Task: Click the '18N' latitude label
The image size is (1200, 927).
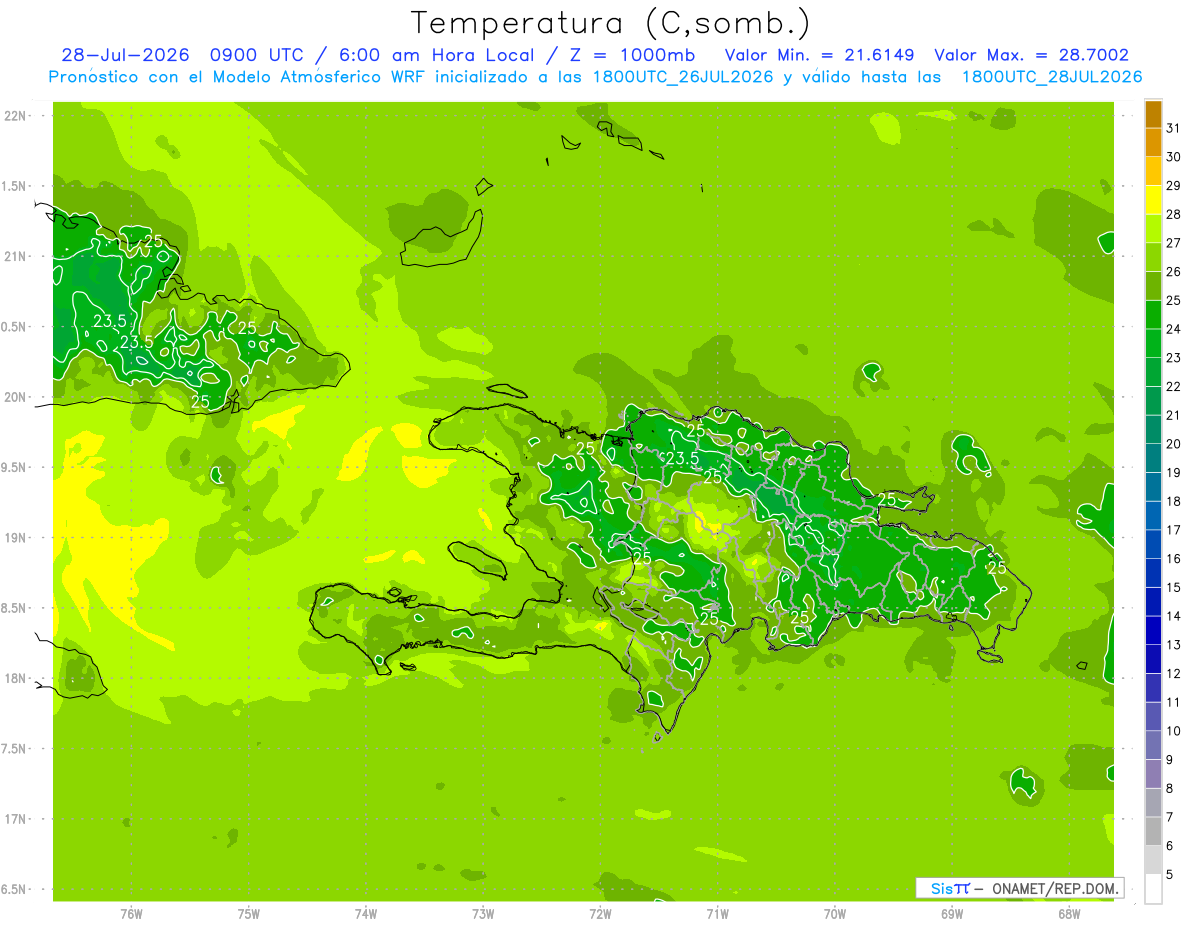Action: coord(17,679)
